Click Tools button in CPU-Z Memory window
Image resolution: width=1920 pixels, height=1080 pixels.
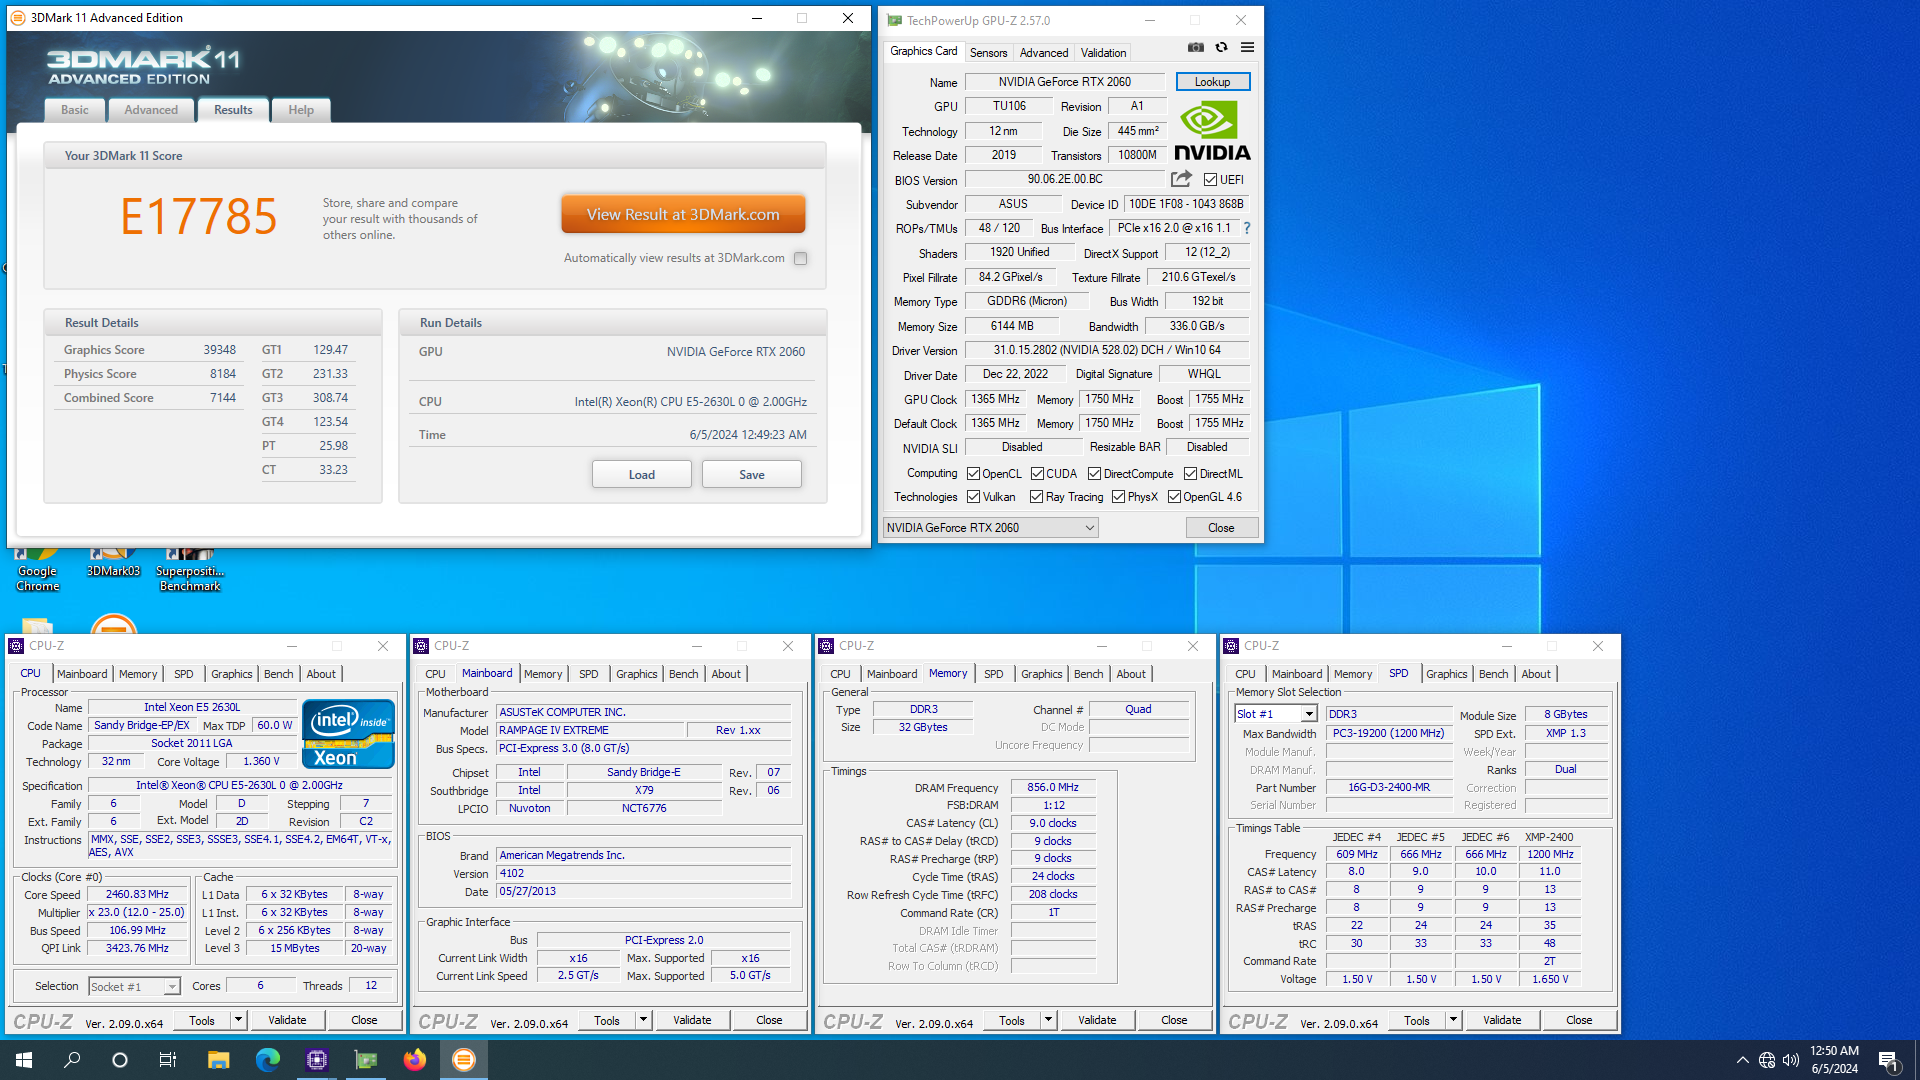(x=1012, y=1020)
